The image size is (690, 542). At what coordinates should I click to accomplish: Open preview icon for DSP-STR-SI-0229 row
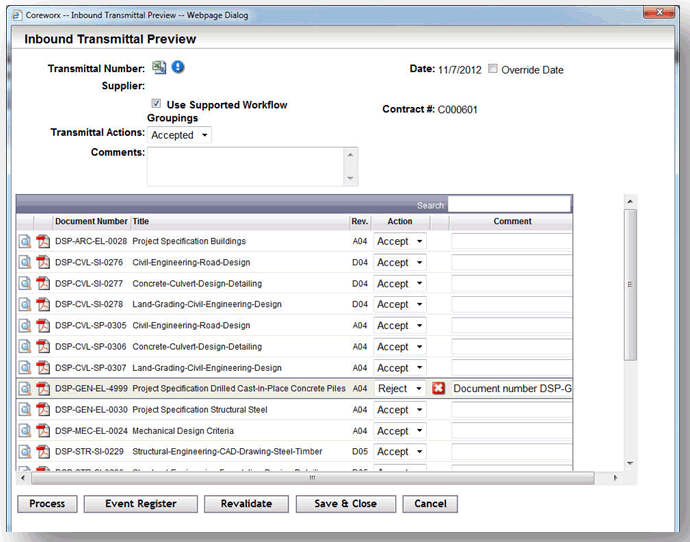(25, 451)
